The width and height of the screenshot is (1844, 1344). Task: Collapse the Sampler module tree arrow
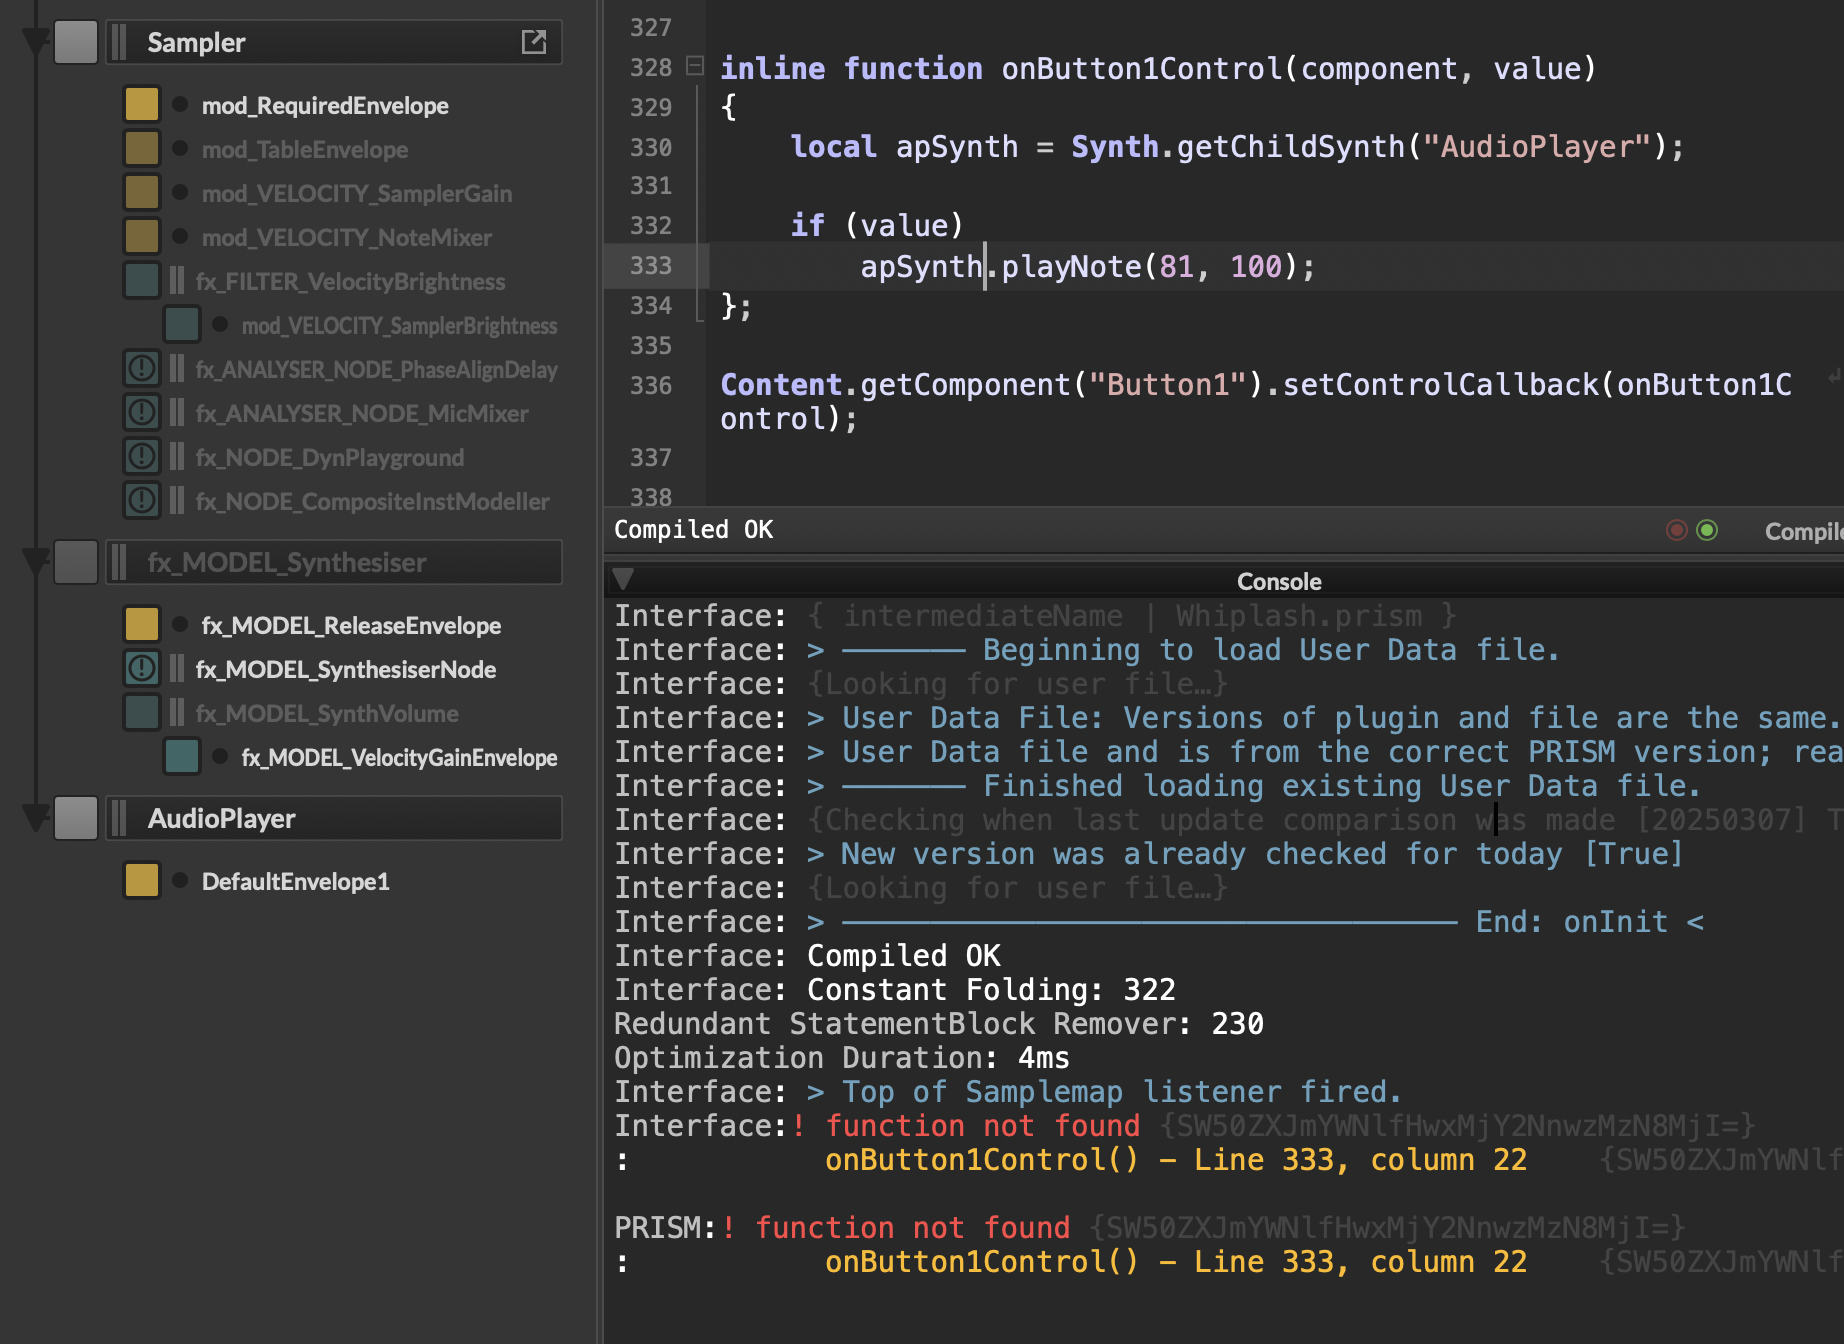[35, 42]
